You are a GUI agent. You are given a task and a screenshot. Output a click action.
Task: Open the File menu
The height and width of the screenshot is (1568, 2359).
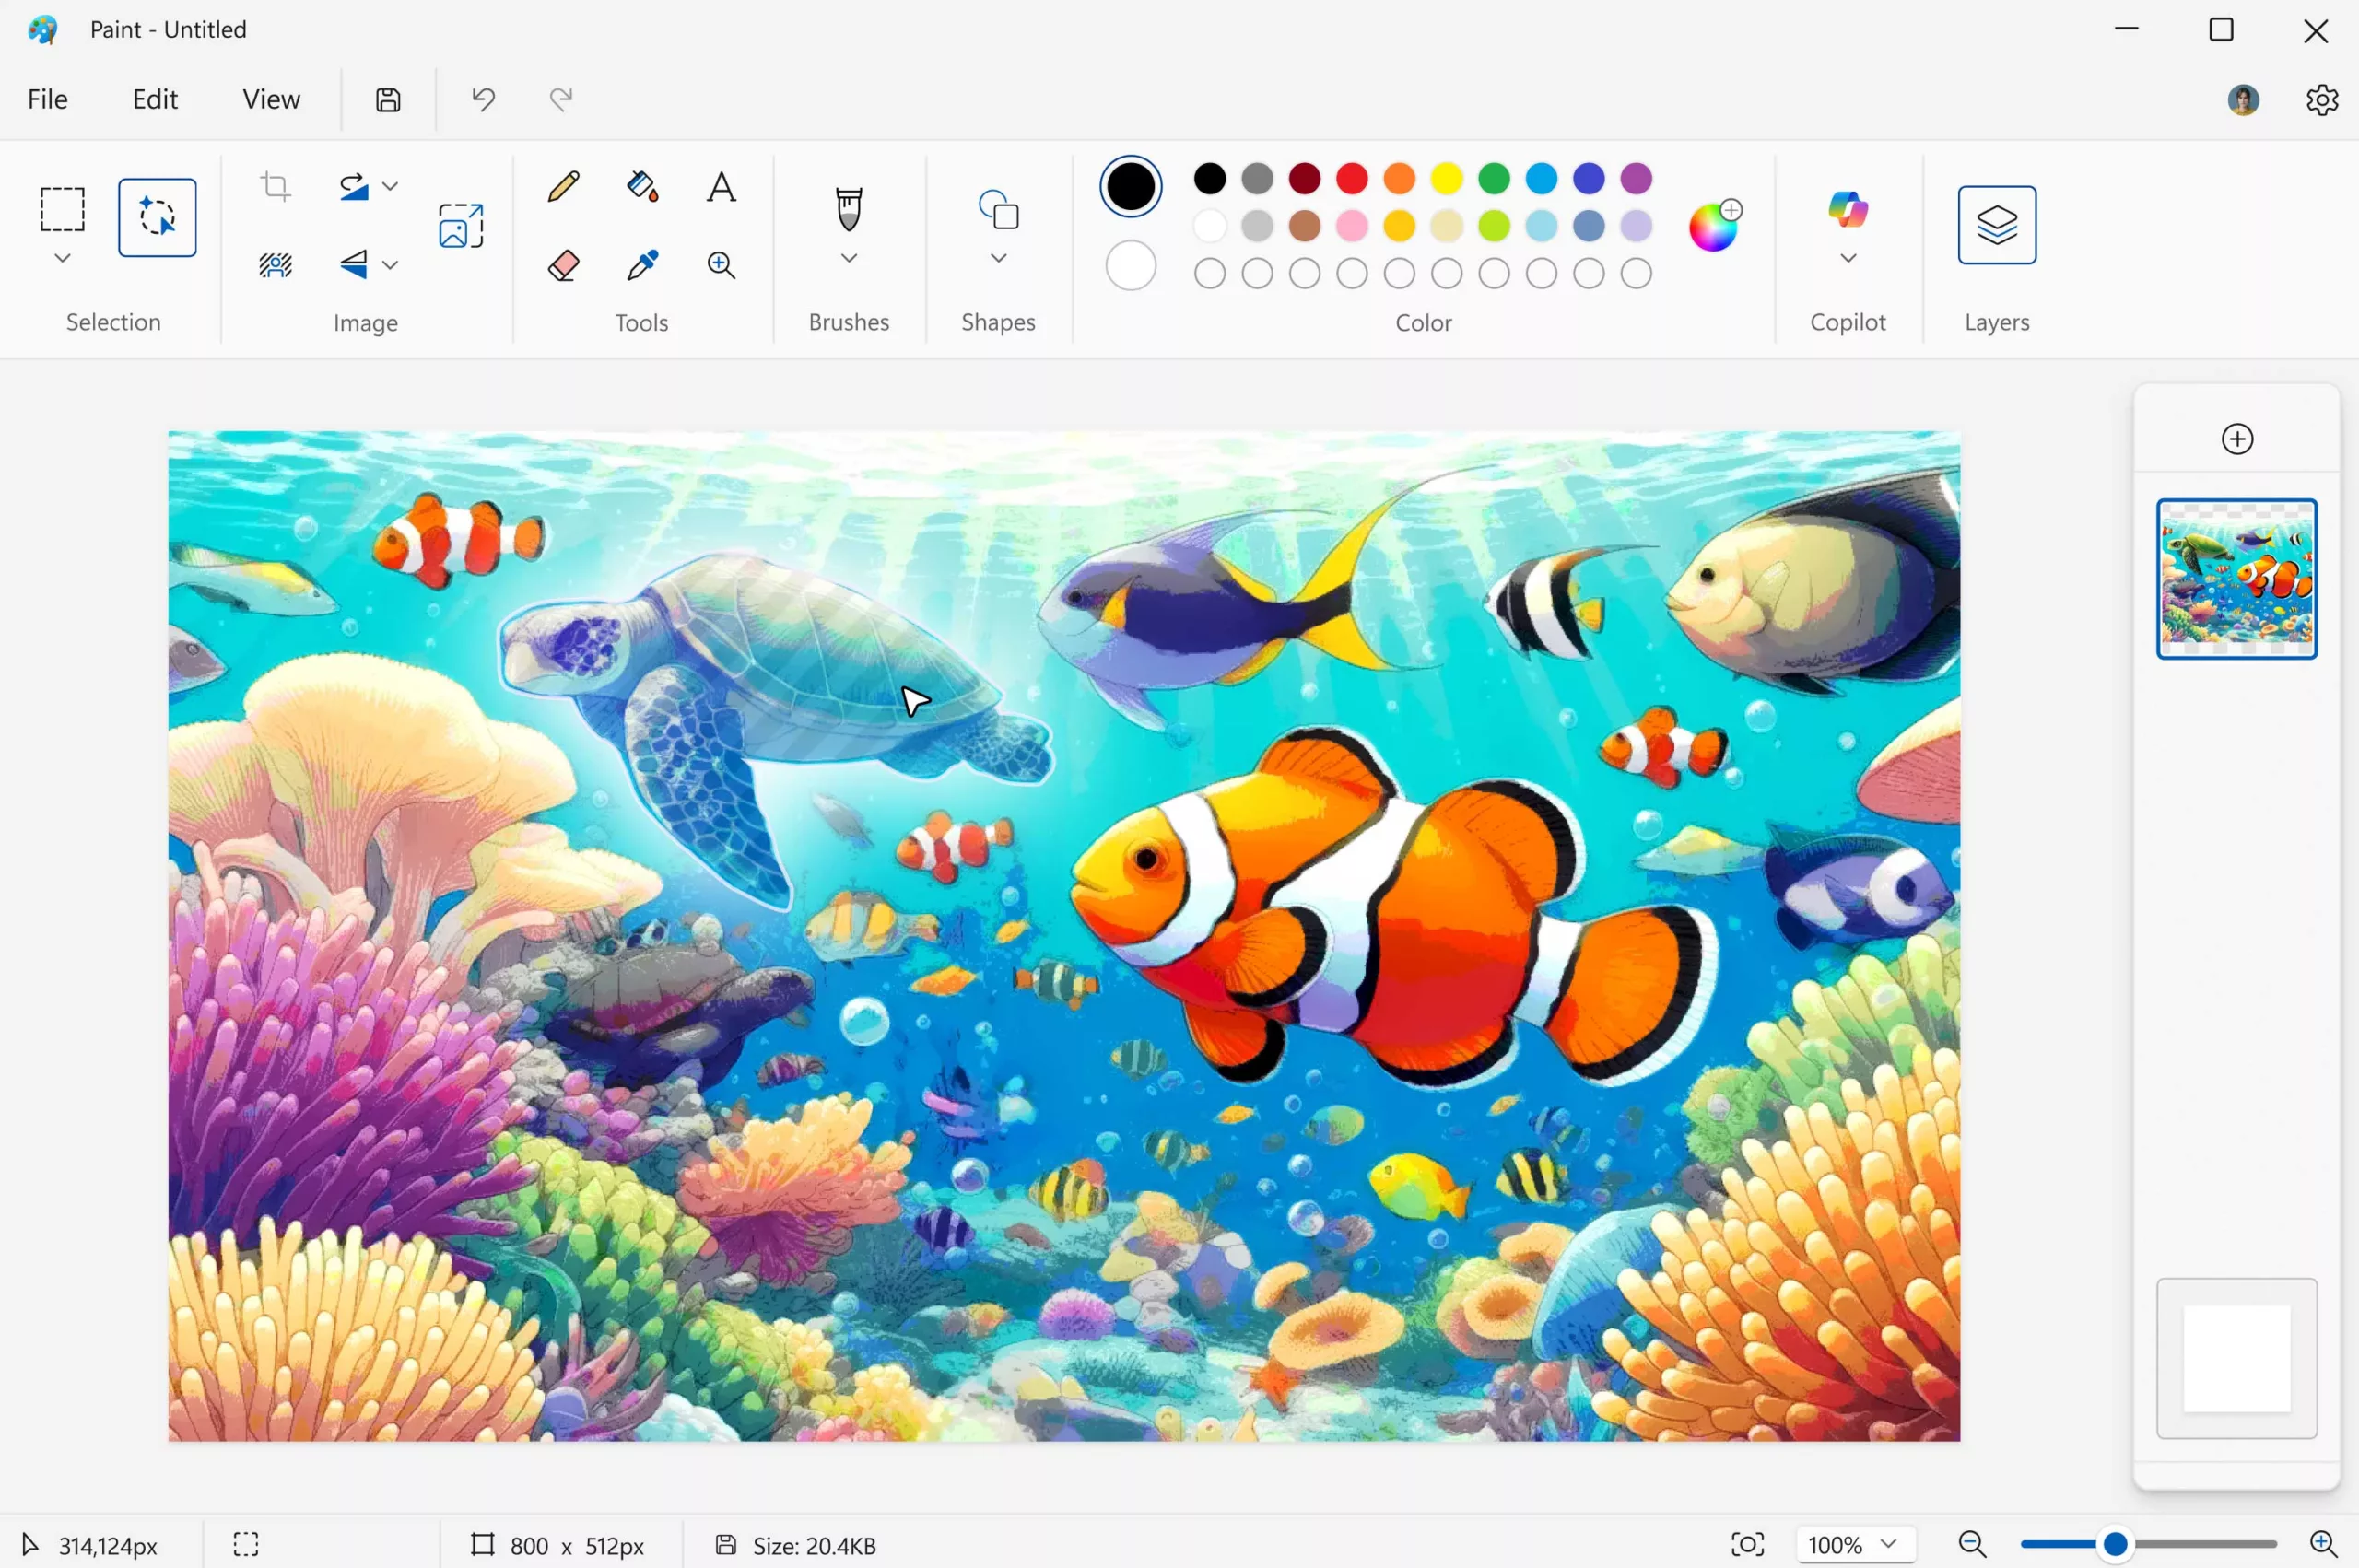click(x=47, y=99)
